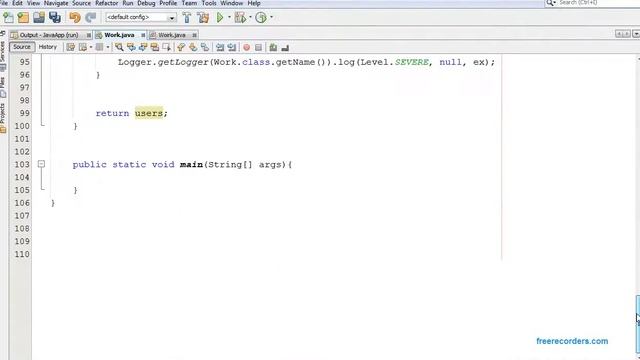Close the Output - JavaApp tab
Screen dimensions: 640x360
(89, 35)
